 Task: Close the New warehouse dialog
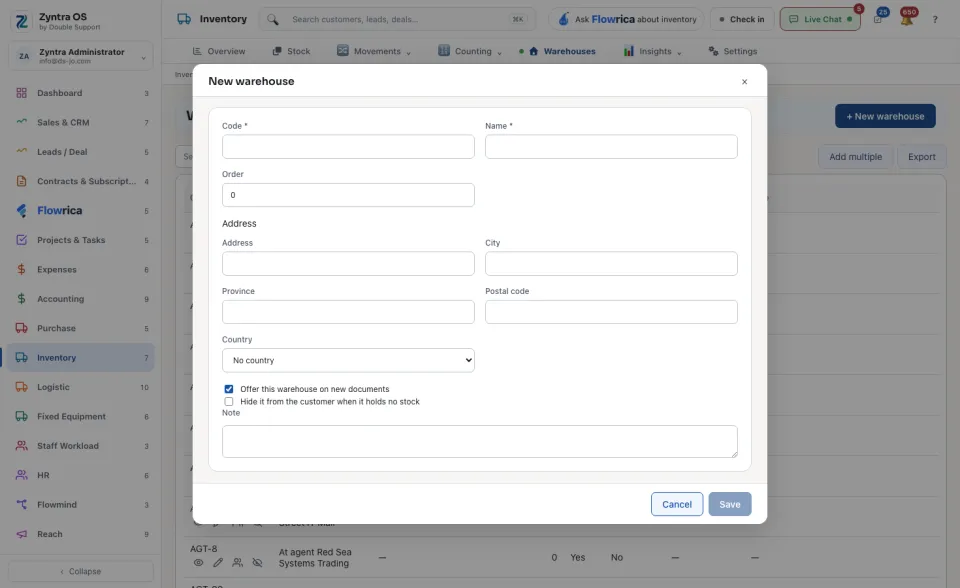click(744, 82)
